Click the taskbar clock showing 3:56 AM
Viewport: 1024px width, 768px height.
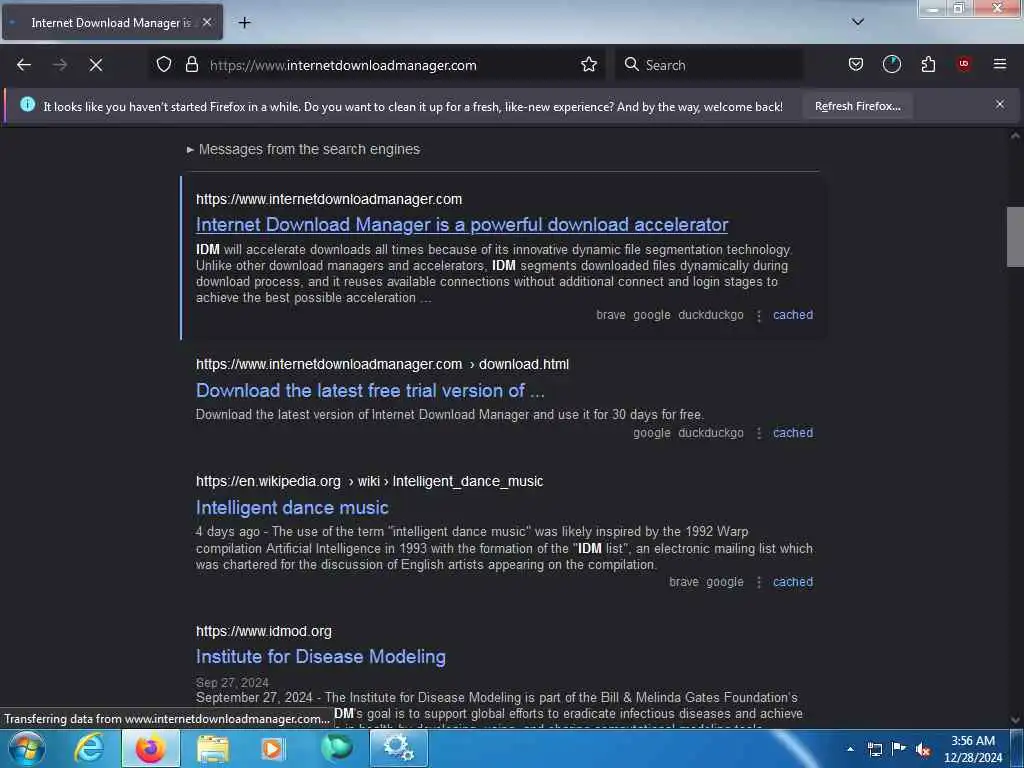point(973,749)
